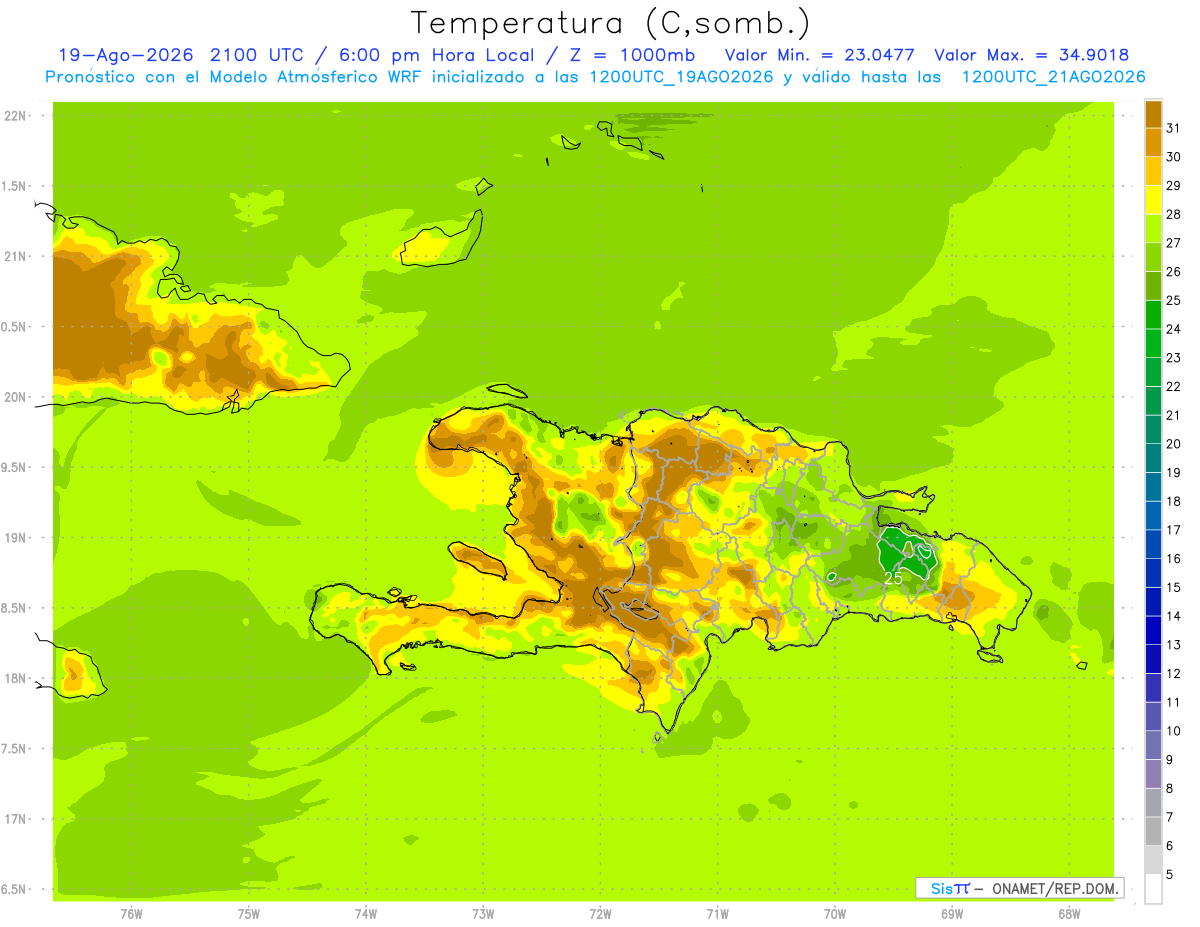Click the "1.5N" latitude label
Screen dimensions: 1200x927
[15, 186]
